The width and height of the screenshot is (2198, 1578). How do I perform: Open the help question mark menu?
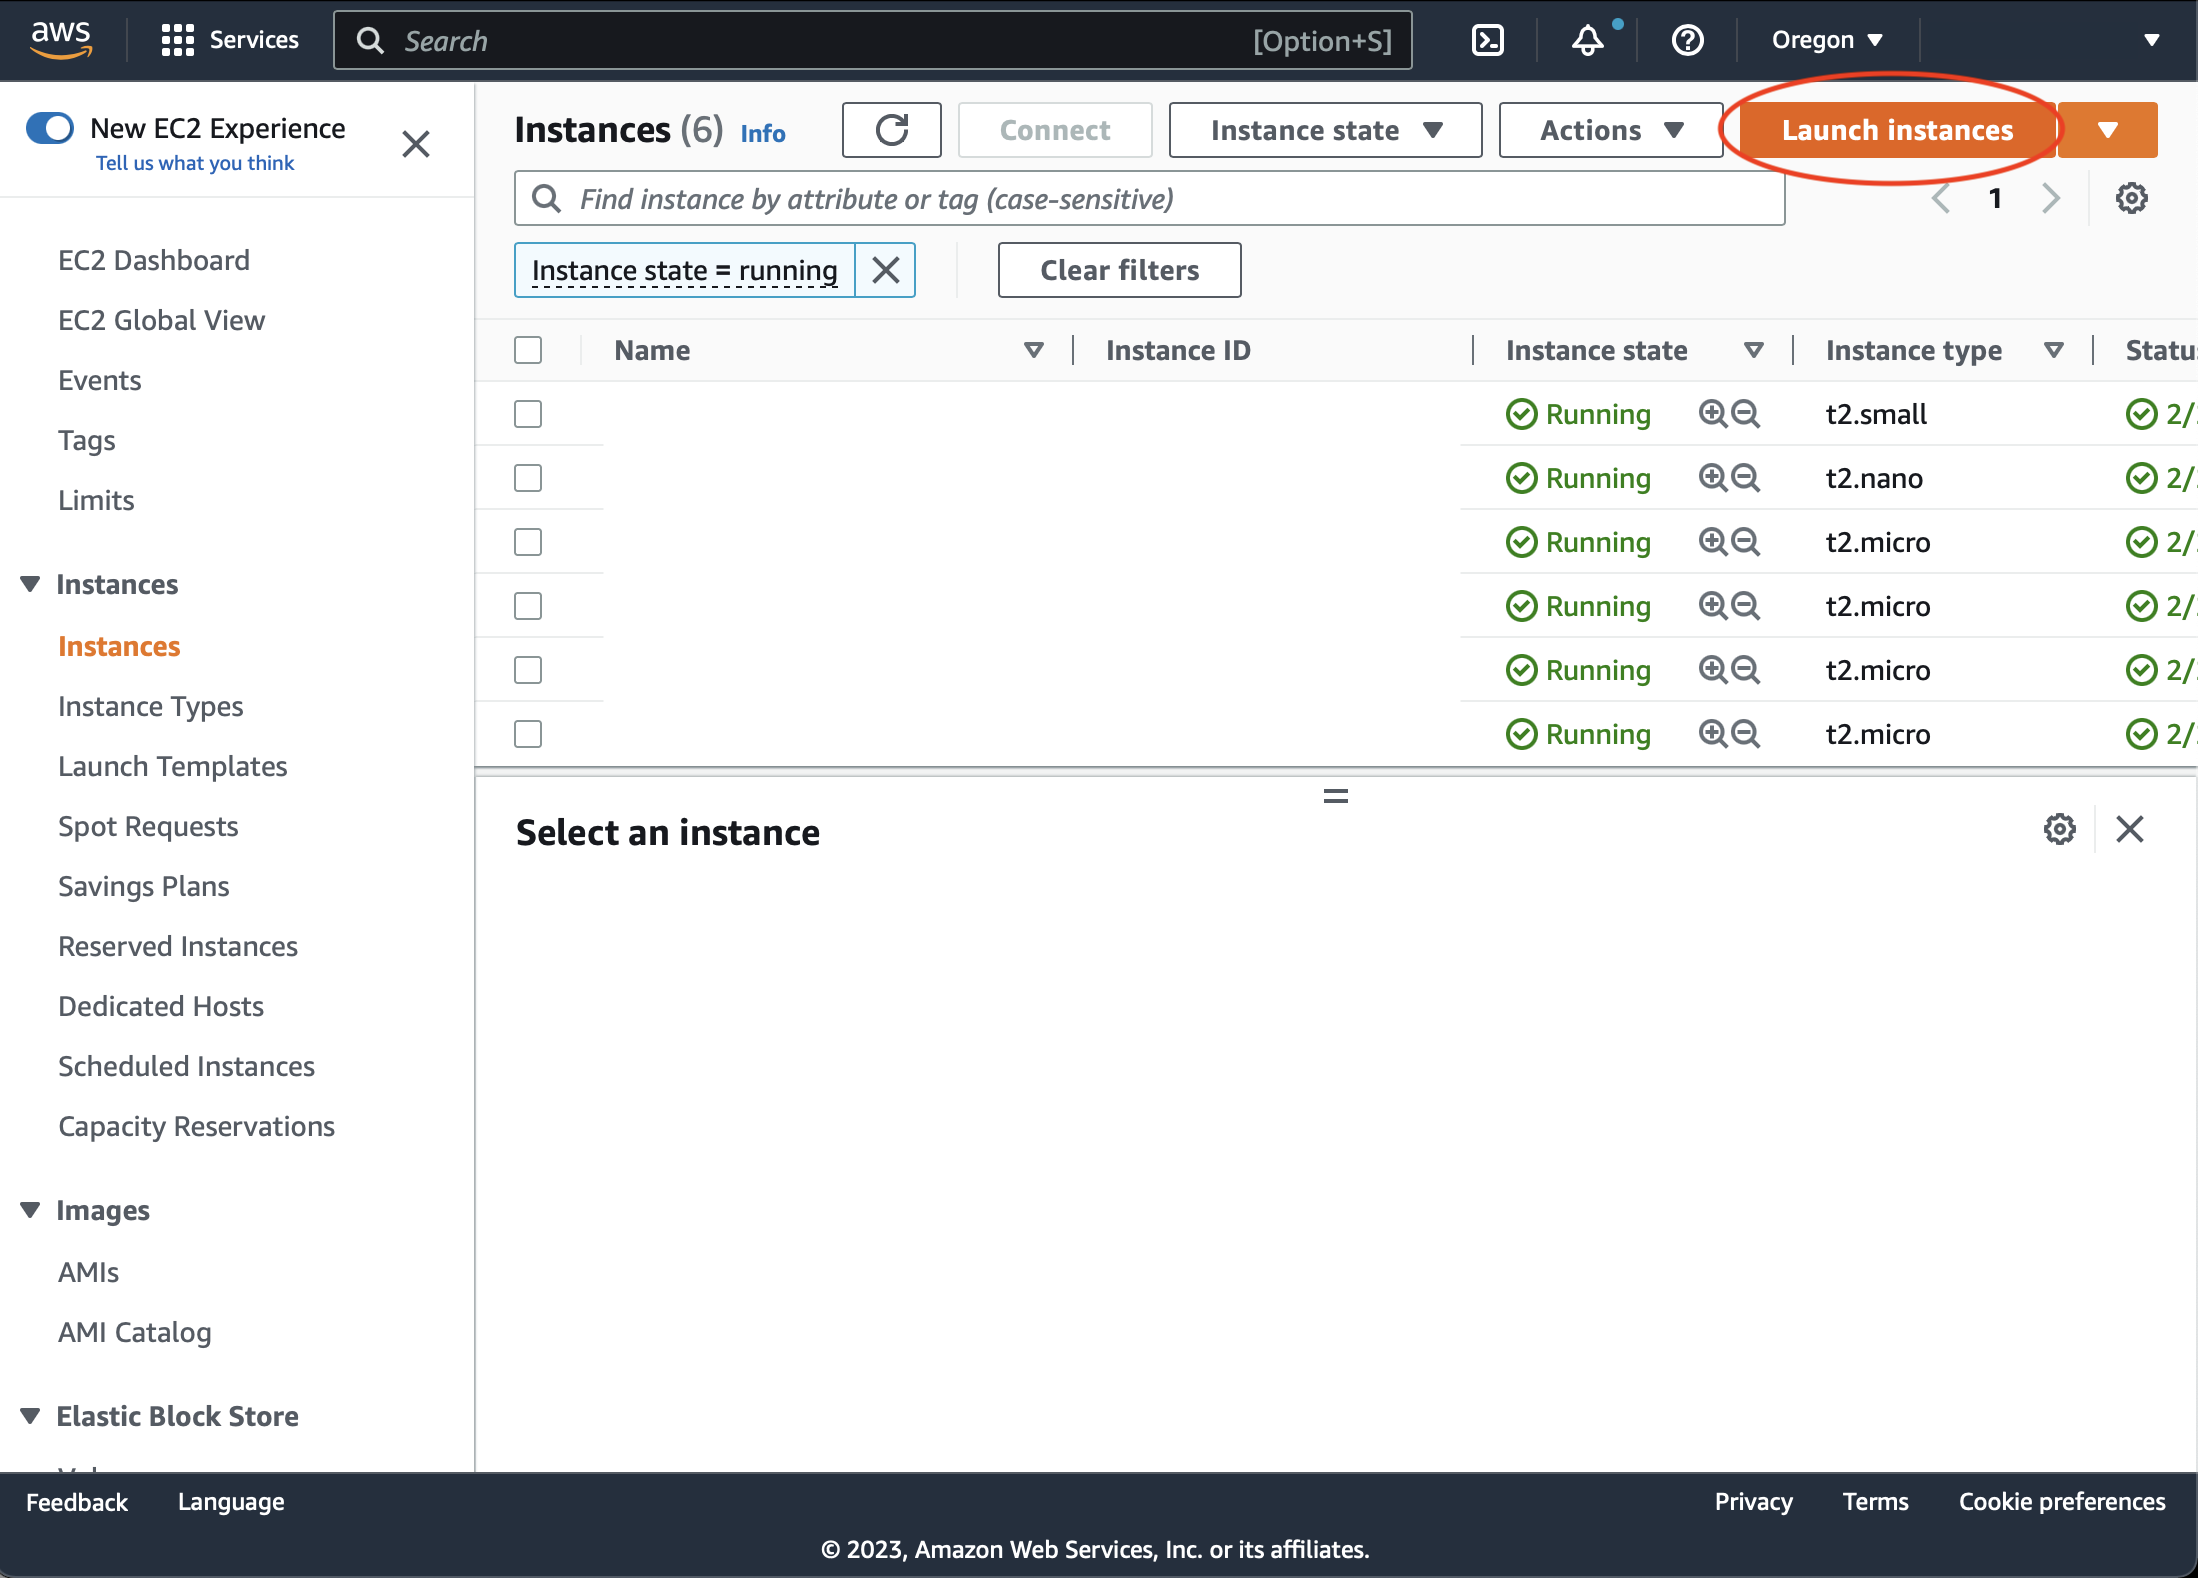(1688, 40)
